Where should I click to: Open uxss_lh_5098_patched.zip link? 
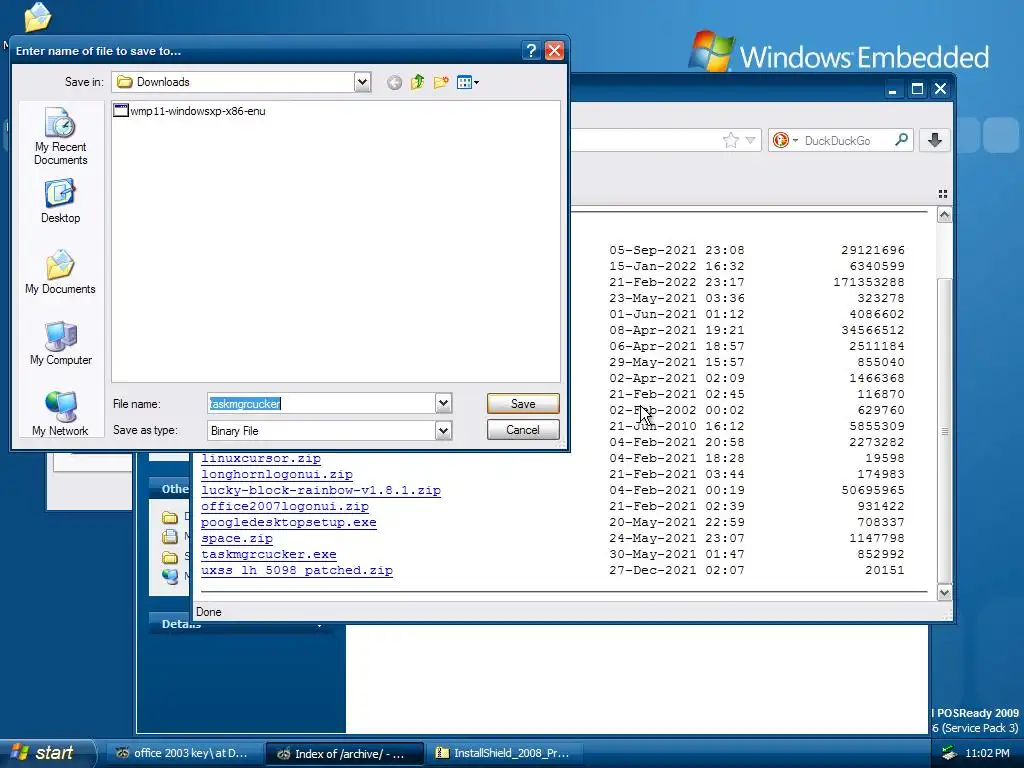[297, 571]
